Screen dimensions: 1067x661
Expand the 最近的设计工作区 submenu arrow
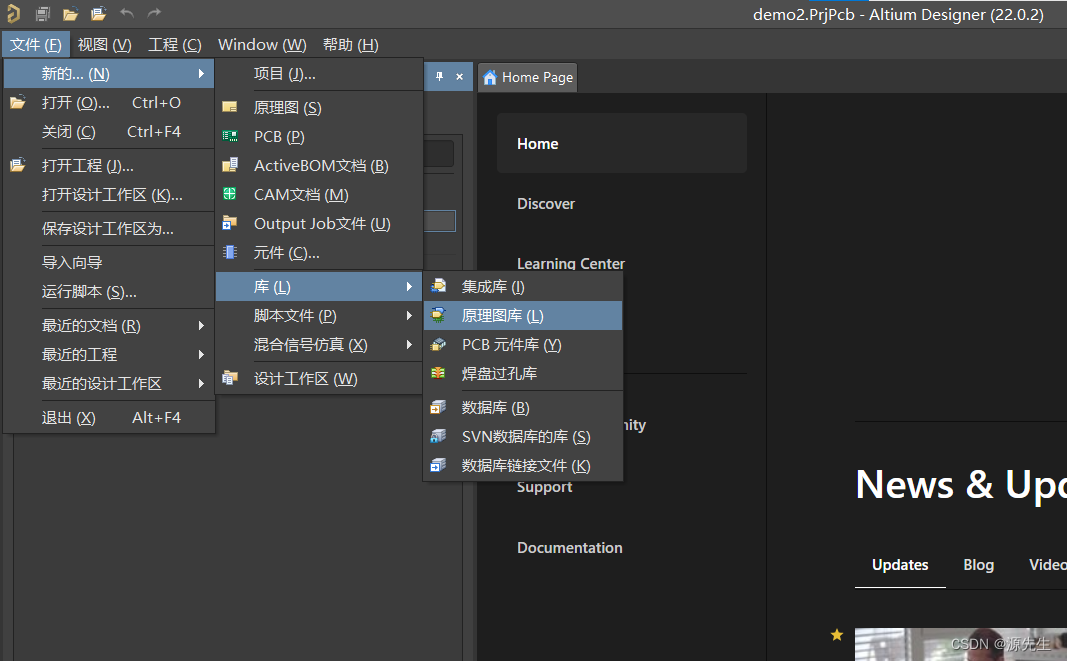[x=201, y=383]
